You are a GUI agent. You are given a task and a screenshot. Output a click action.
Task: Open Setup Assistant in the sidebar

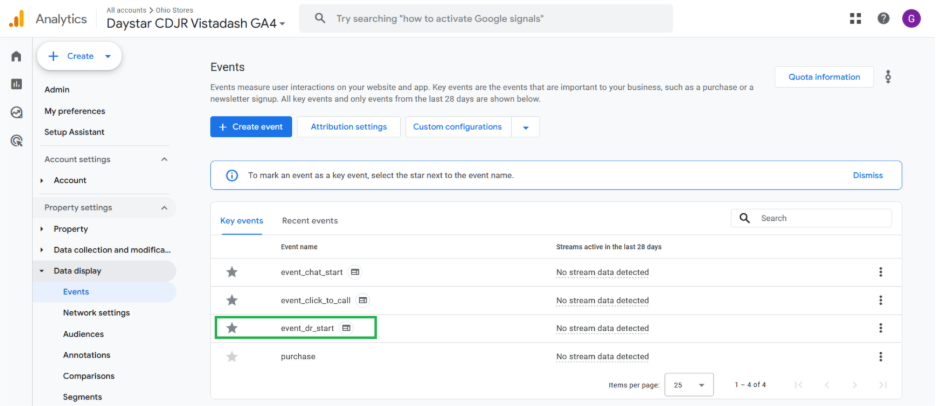coord(74,132)
